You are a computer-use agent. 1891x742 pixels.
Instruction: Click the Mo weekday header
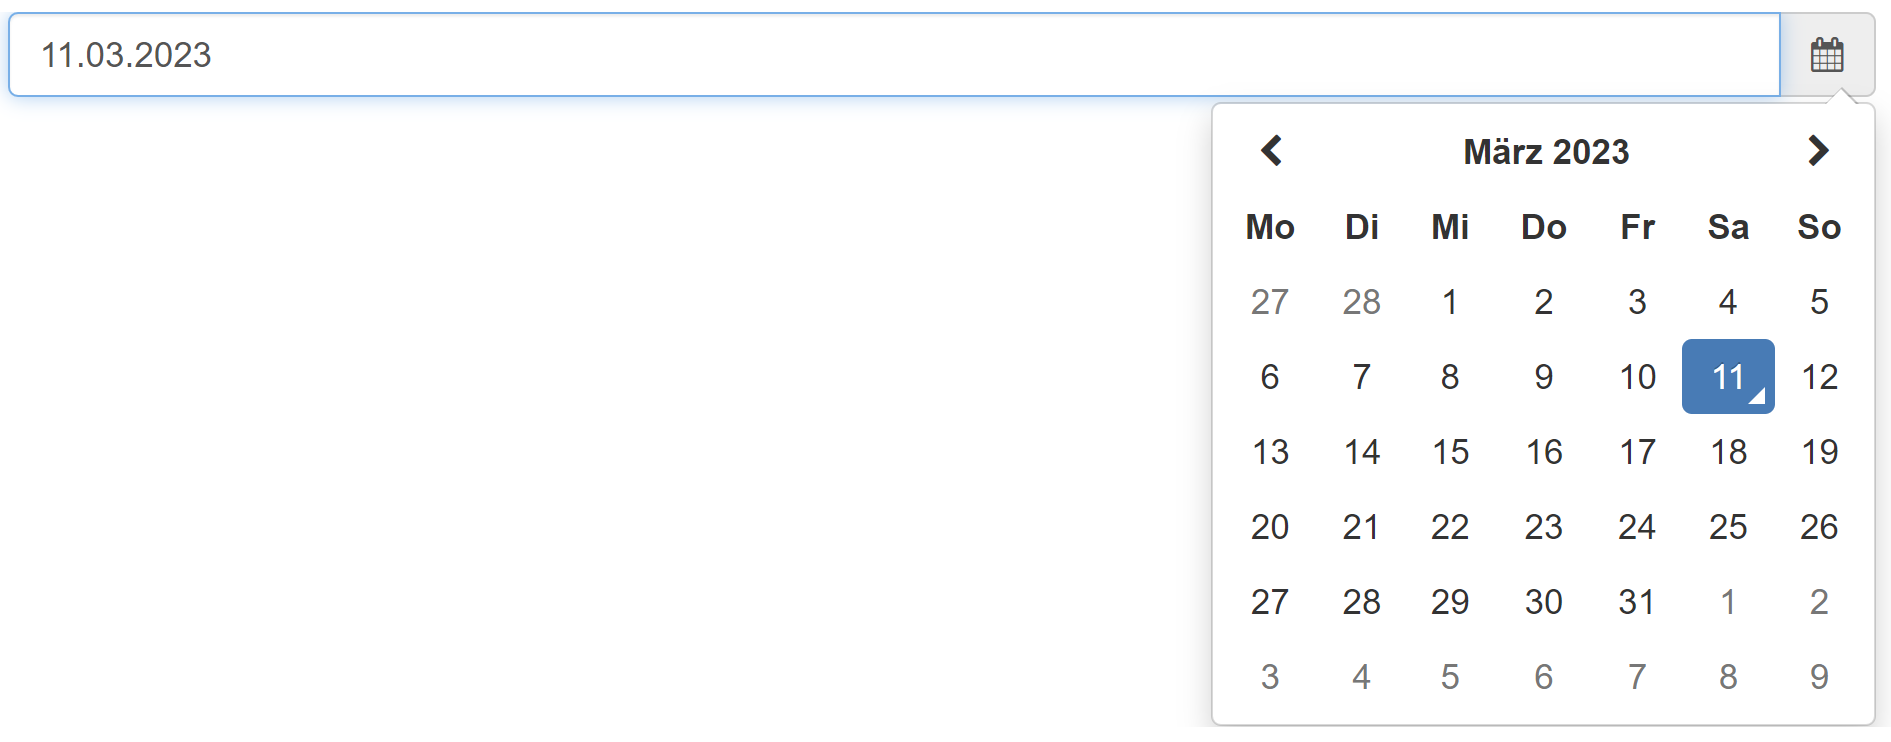1270,227
